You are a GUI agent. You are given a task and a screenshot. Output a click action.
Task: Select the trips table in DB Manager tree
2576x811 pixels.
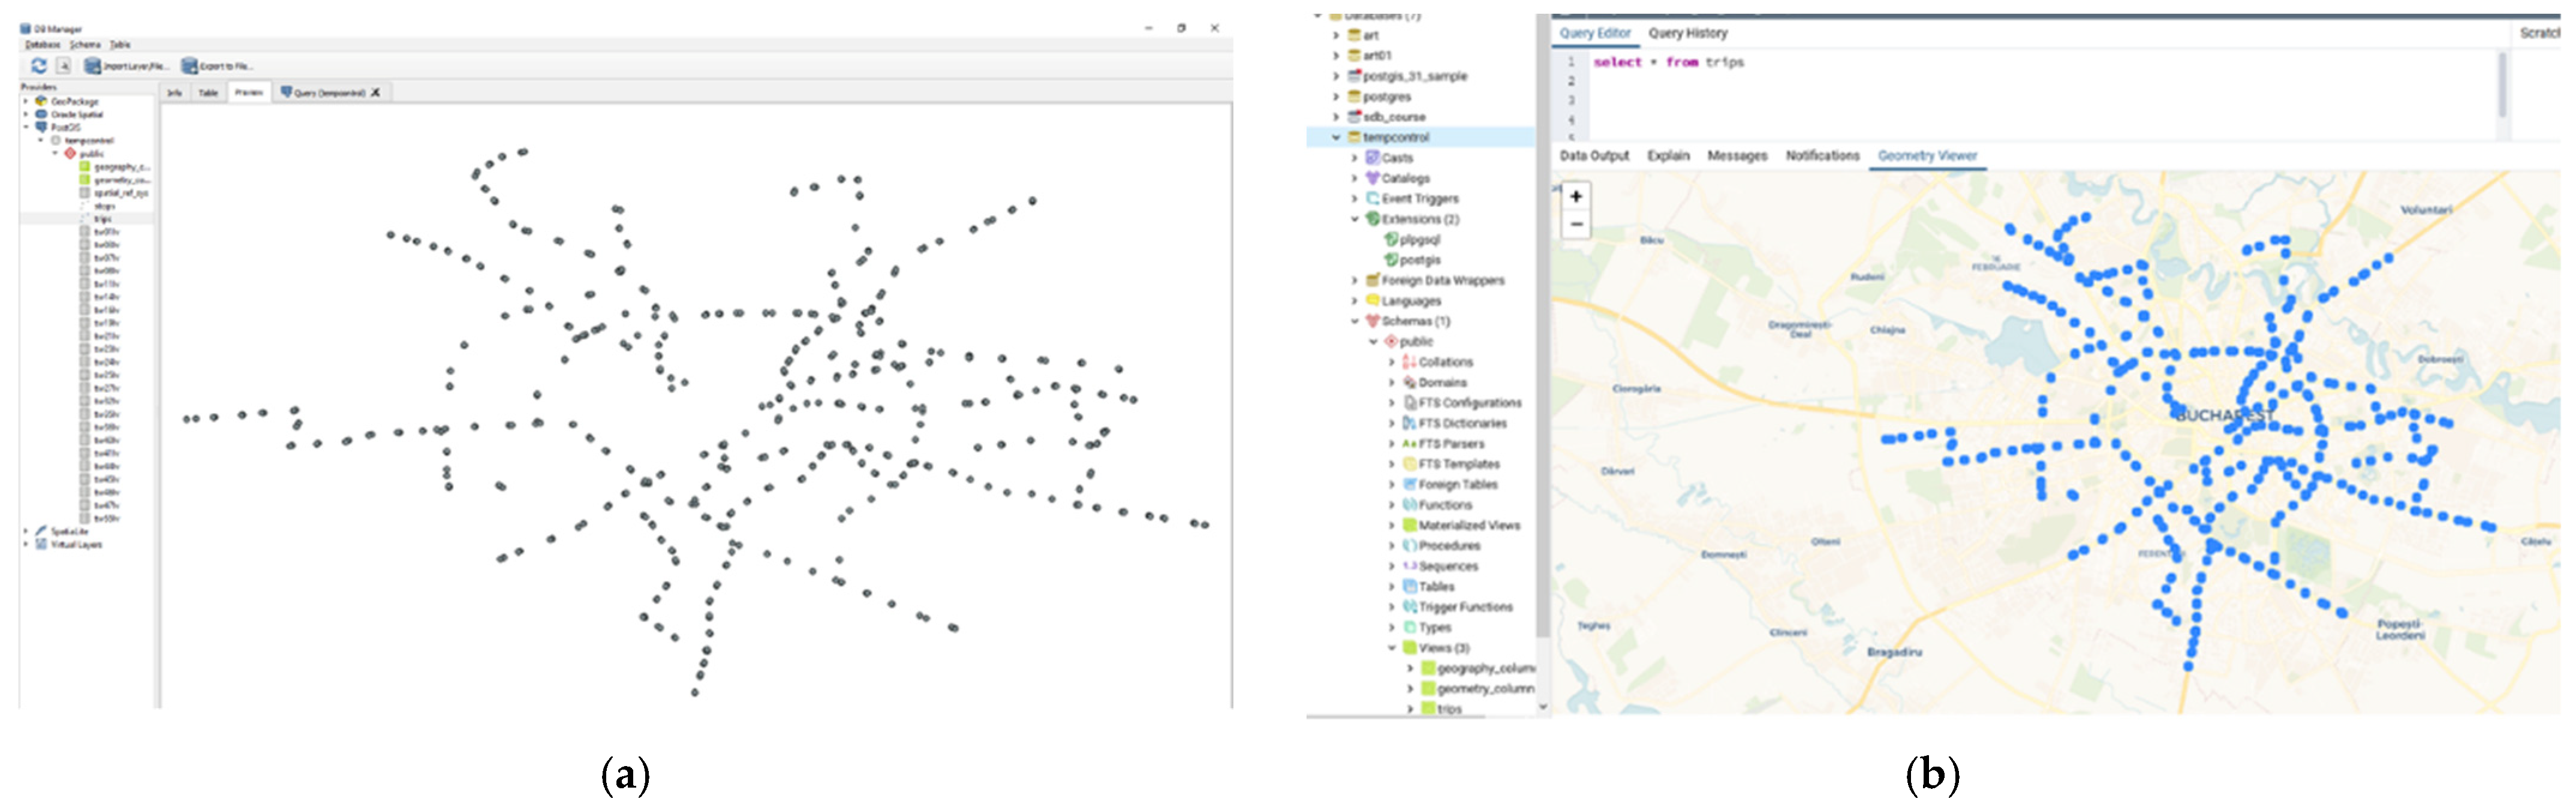tap(103, 219)
